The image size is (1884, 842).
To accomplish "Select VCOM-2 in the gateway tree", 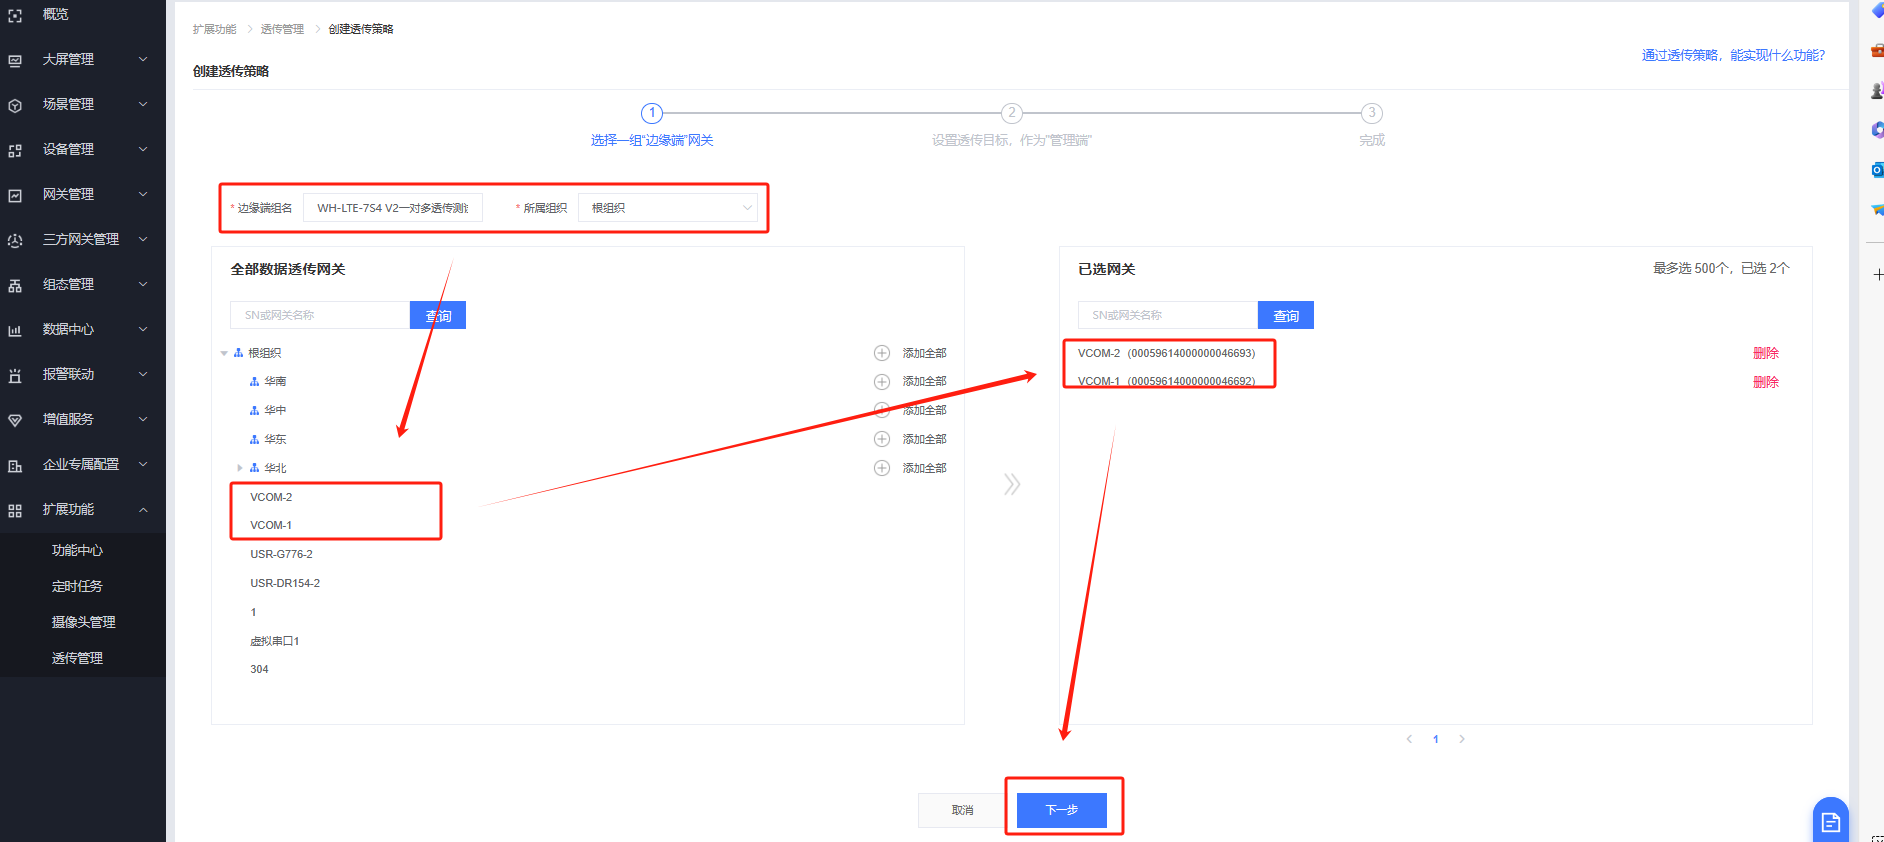I will [271, 497].
